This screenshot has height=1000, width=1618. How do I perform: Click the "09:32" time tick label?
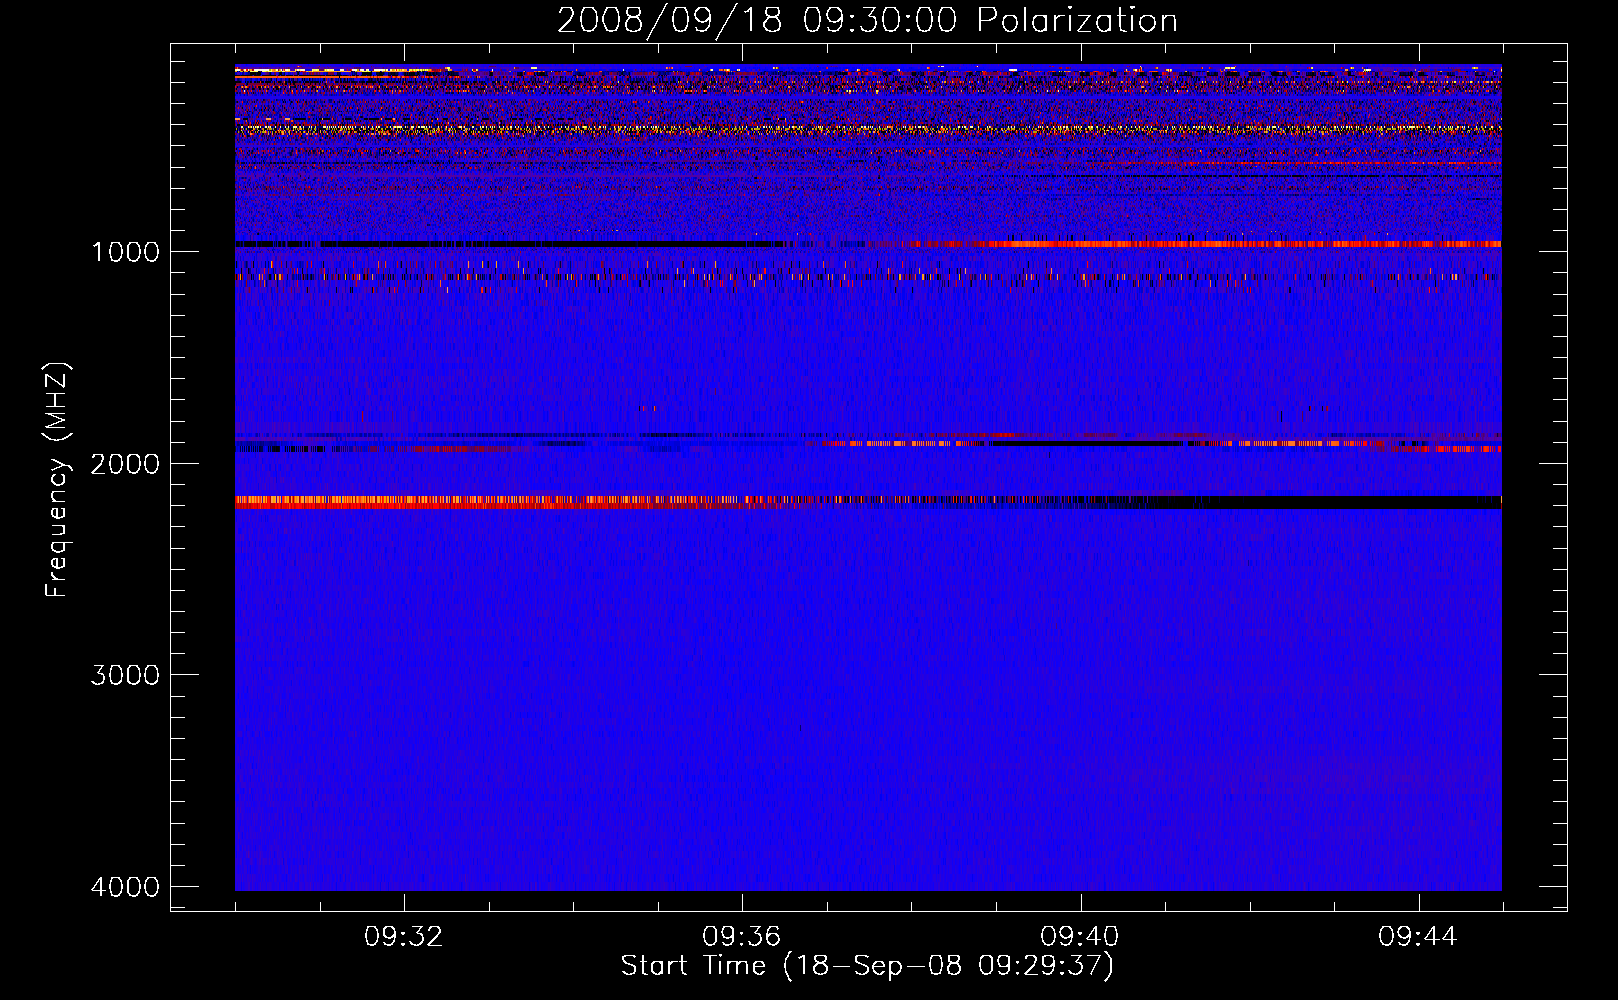[x=403, y=937]
